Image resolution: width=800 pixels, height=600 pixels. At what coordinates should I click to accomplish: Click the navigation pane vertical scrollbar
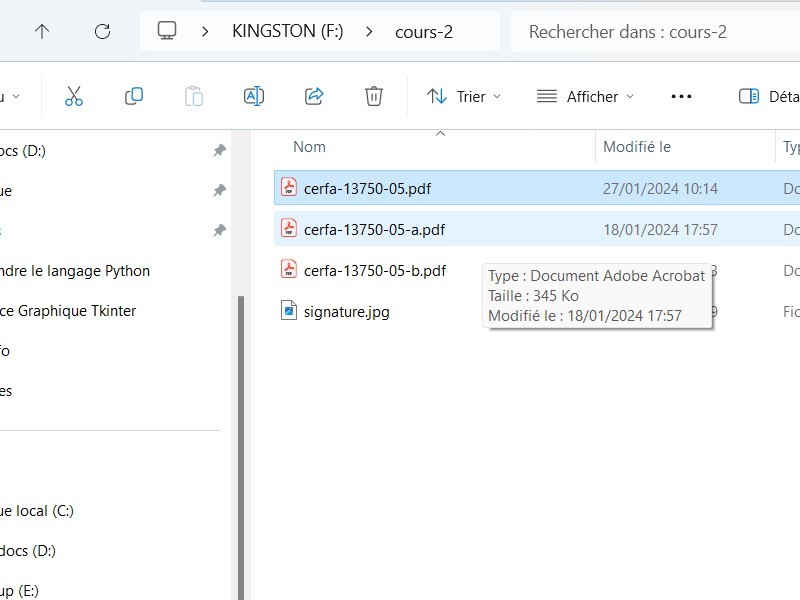click(x=238, y=440)
